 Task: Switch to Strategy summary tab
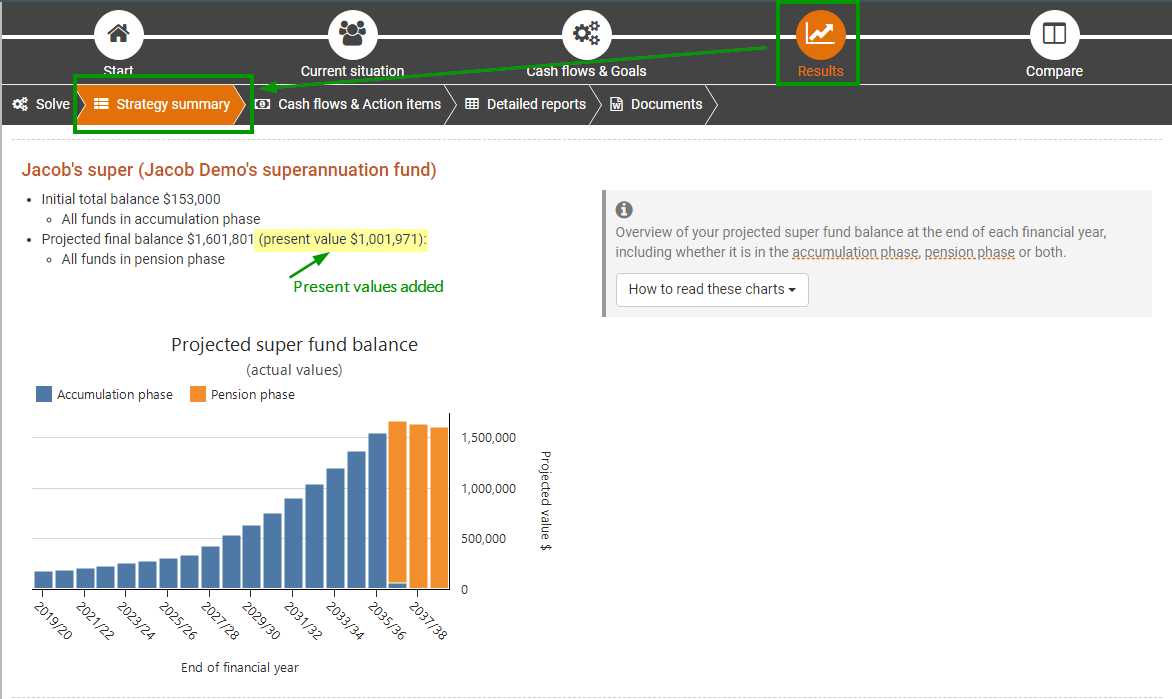[163, 104]
